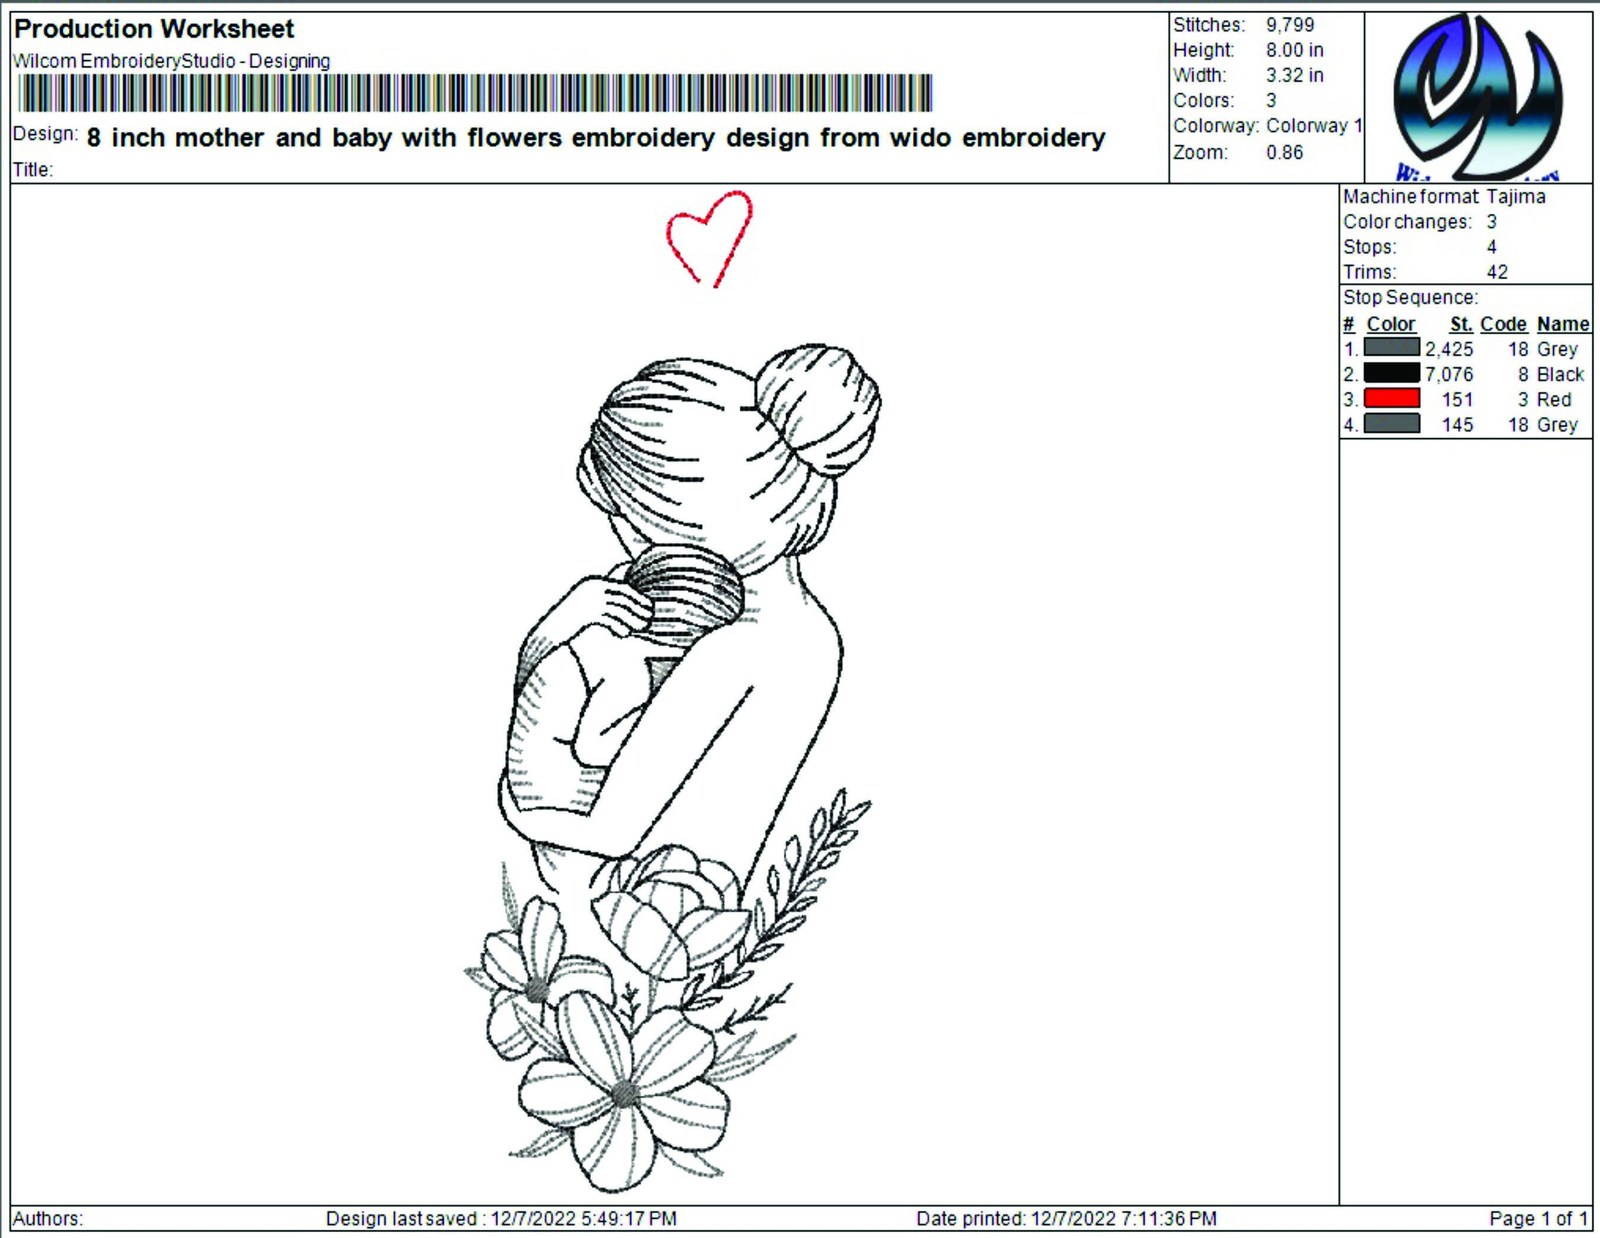Click the 'St.' column header
This screenshot has height=1238, width=1600.
point(1461,324)
